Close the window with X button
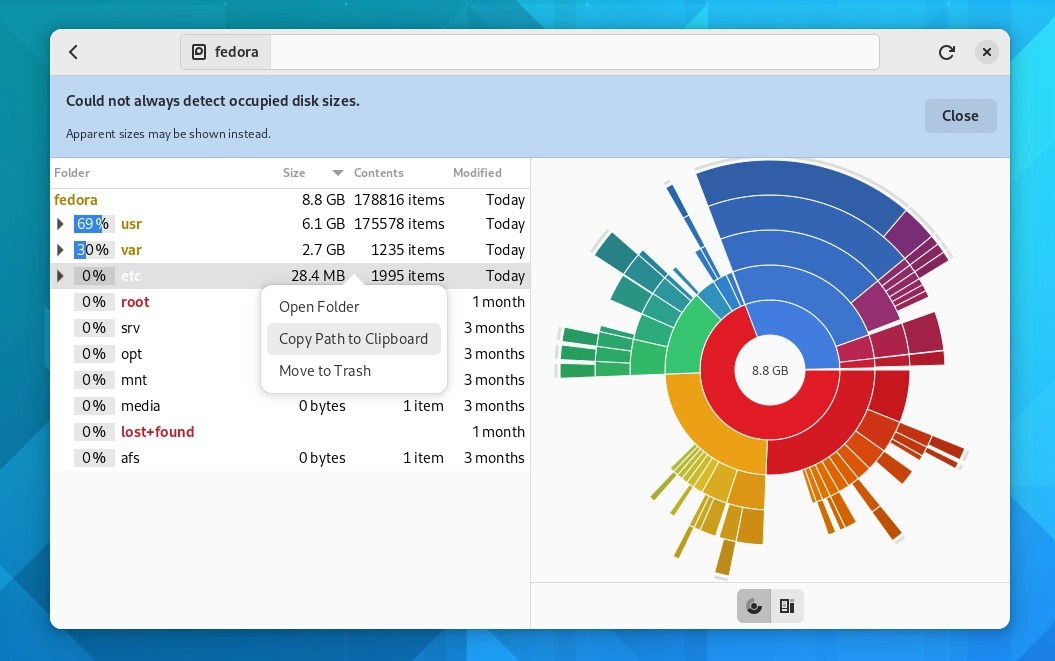Screen dimensions: 1055x661 tap(986, 52)
